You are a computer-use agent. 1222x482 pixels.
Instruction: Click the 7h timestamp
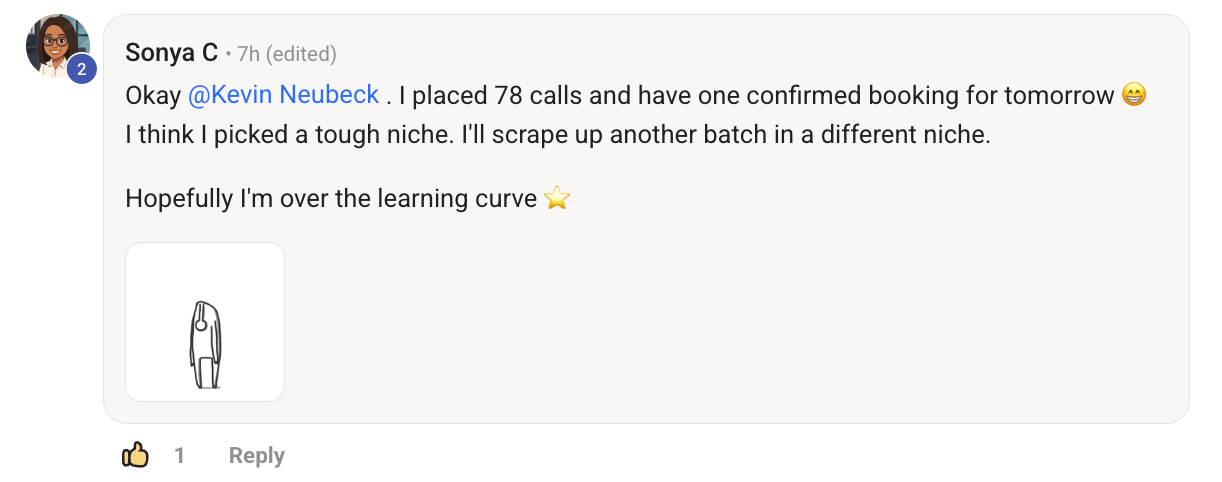(249, 54)
